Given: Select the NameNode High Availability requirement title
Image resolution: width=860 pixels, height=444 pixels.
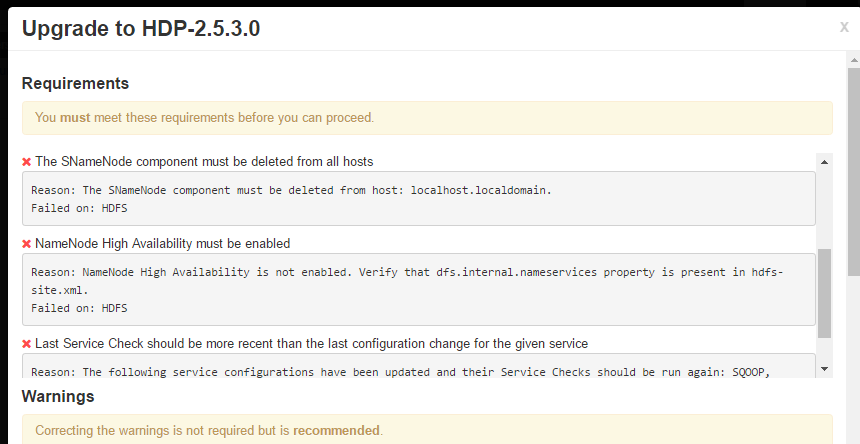Looking at the screenshot, I should pos(162,243).
